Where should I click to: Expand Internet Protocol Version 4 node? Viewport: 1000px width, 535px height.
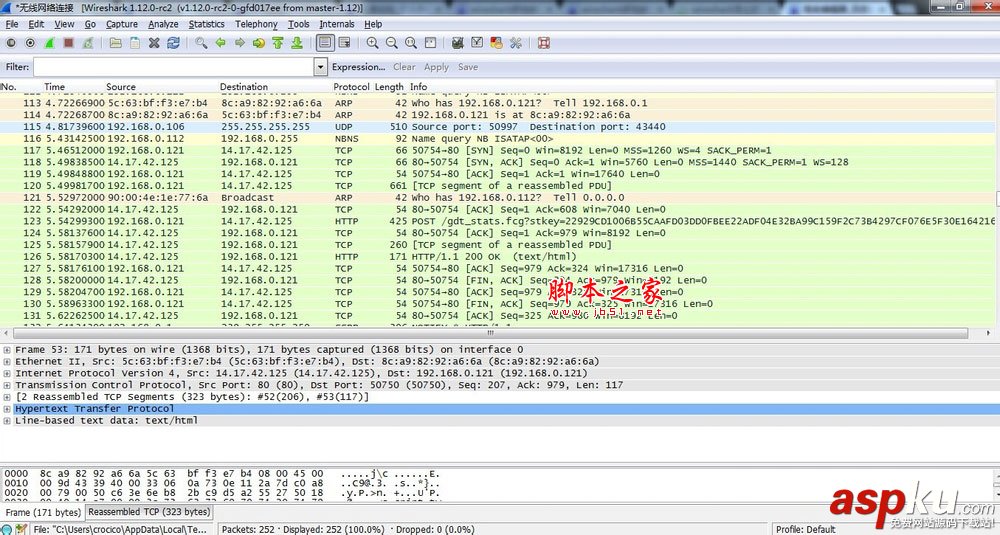point(7,373)
